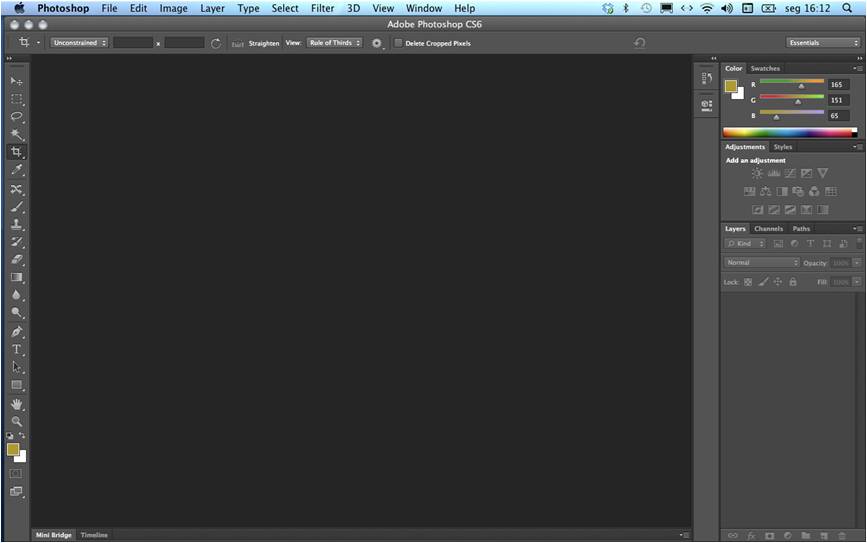Toggle lock transparent pixels

tap(748, 282)
